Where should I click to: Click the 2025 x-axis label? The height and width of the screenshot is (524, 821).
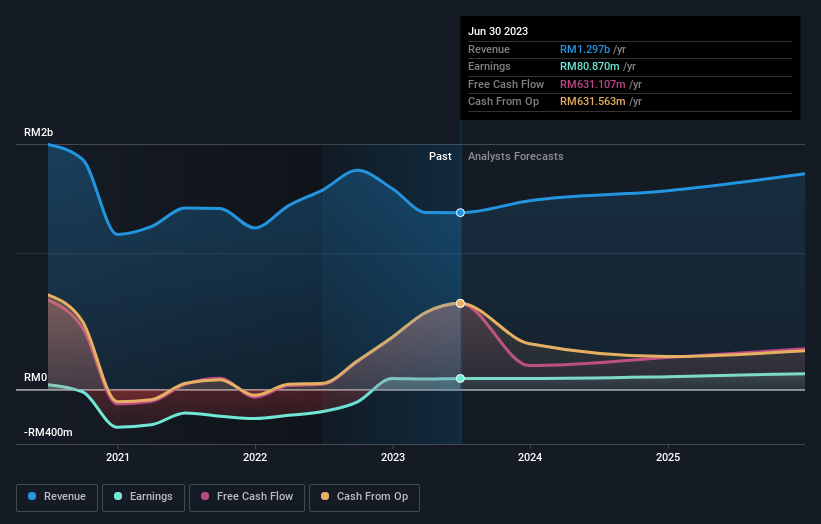click(x=668, y=457)
